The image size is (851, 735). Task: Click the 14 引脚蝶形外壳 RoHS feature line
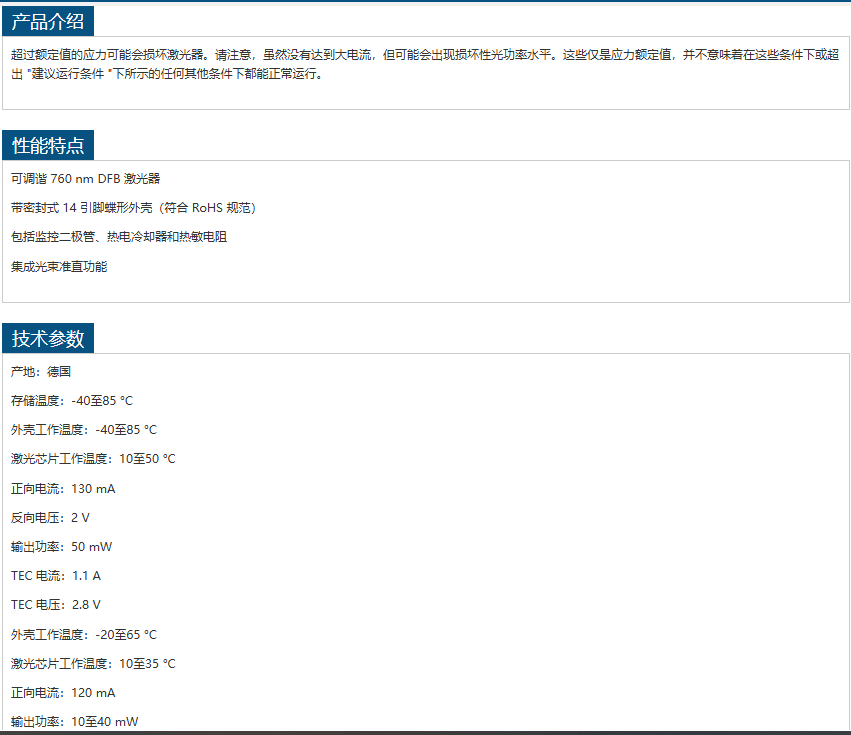[x=135, y=208]
